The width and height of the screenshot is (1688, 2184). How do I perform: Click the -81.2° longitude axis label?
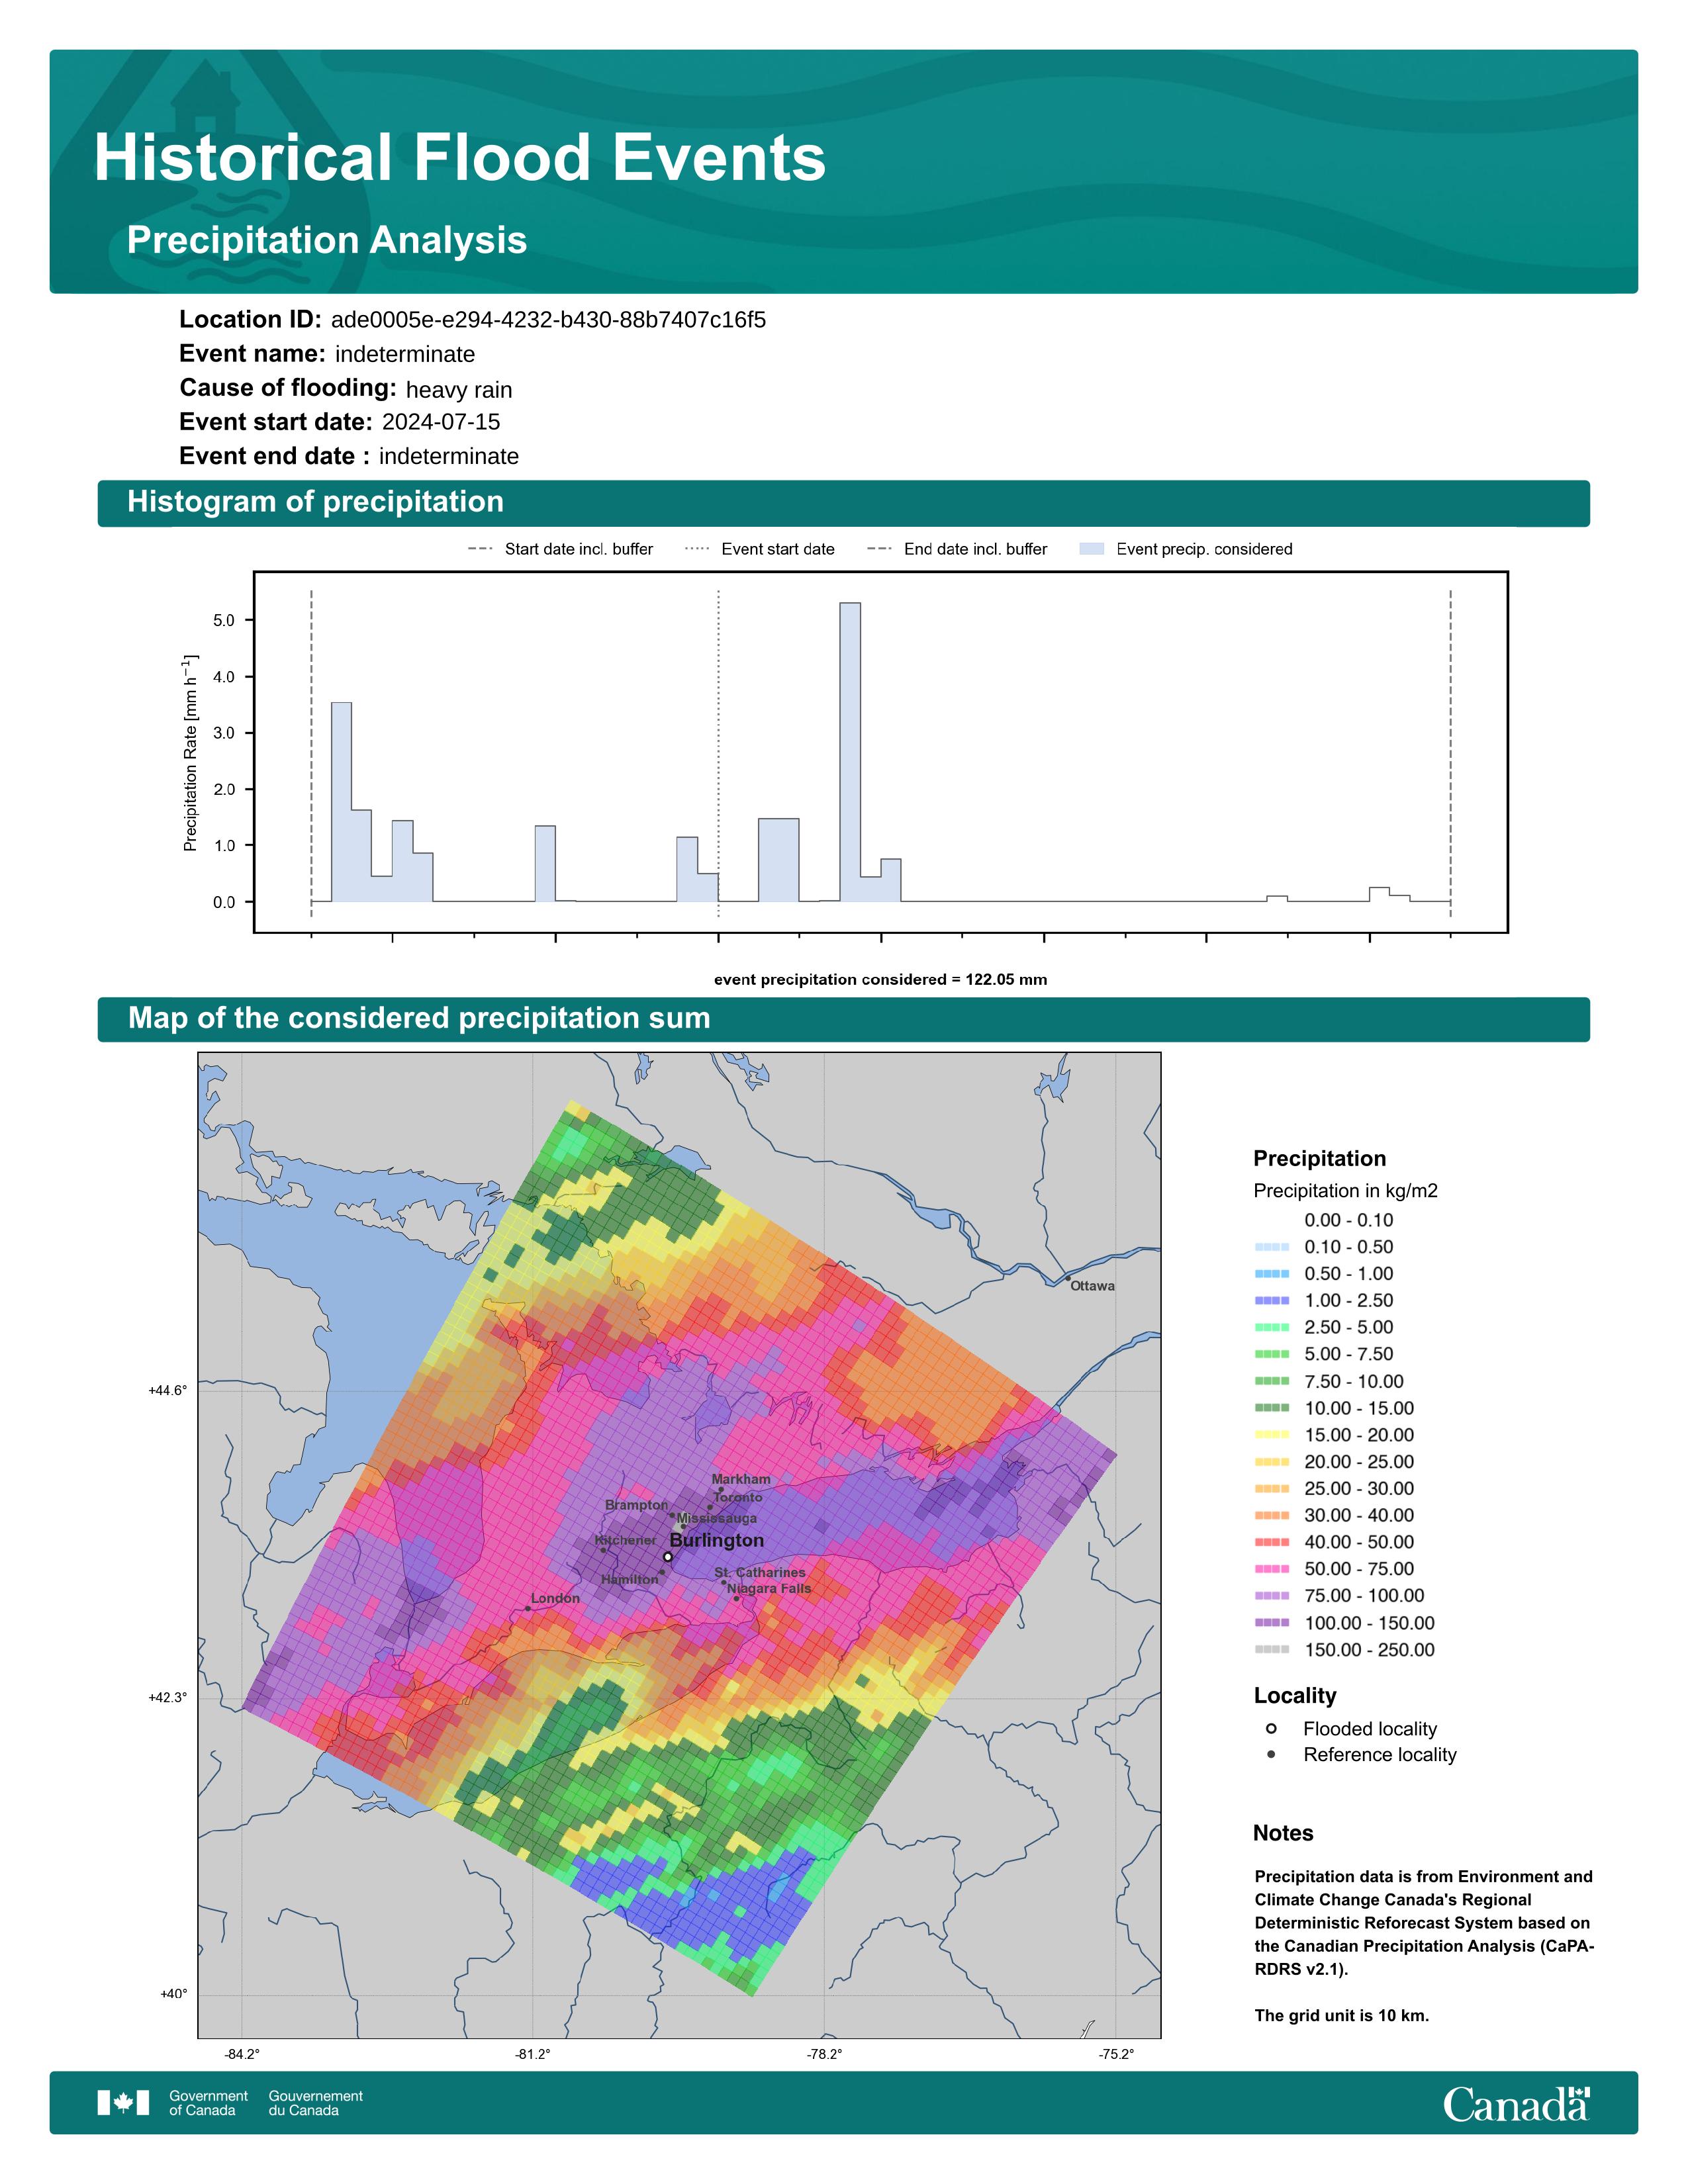[533, 2054]
